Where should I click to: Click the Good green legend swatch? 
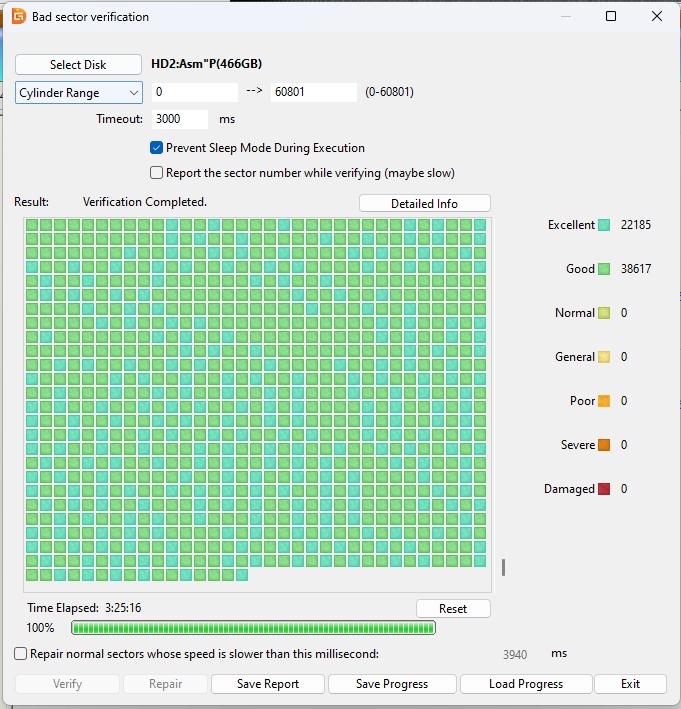604,269
